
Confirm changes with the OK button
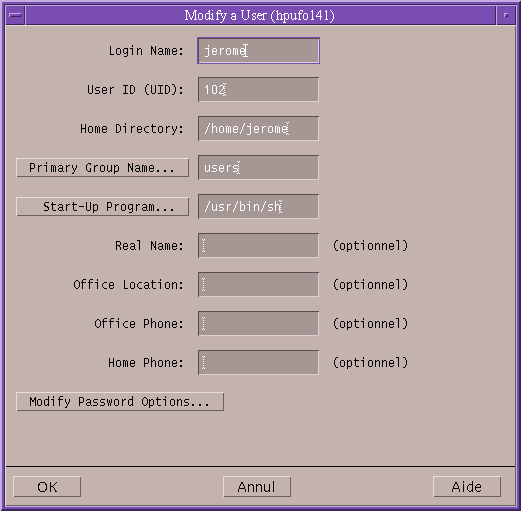47,487
